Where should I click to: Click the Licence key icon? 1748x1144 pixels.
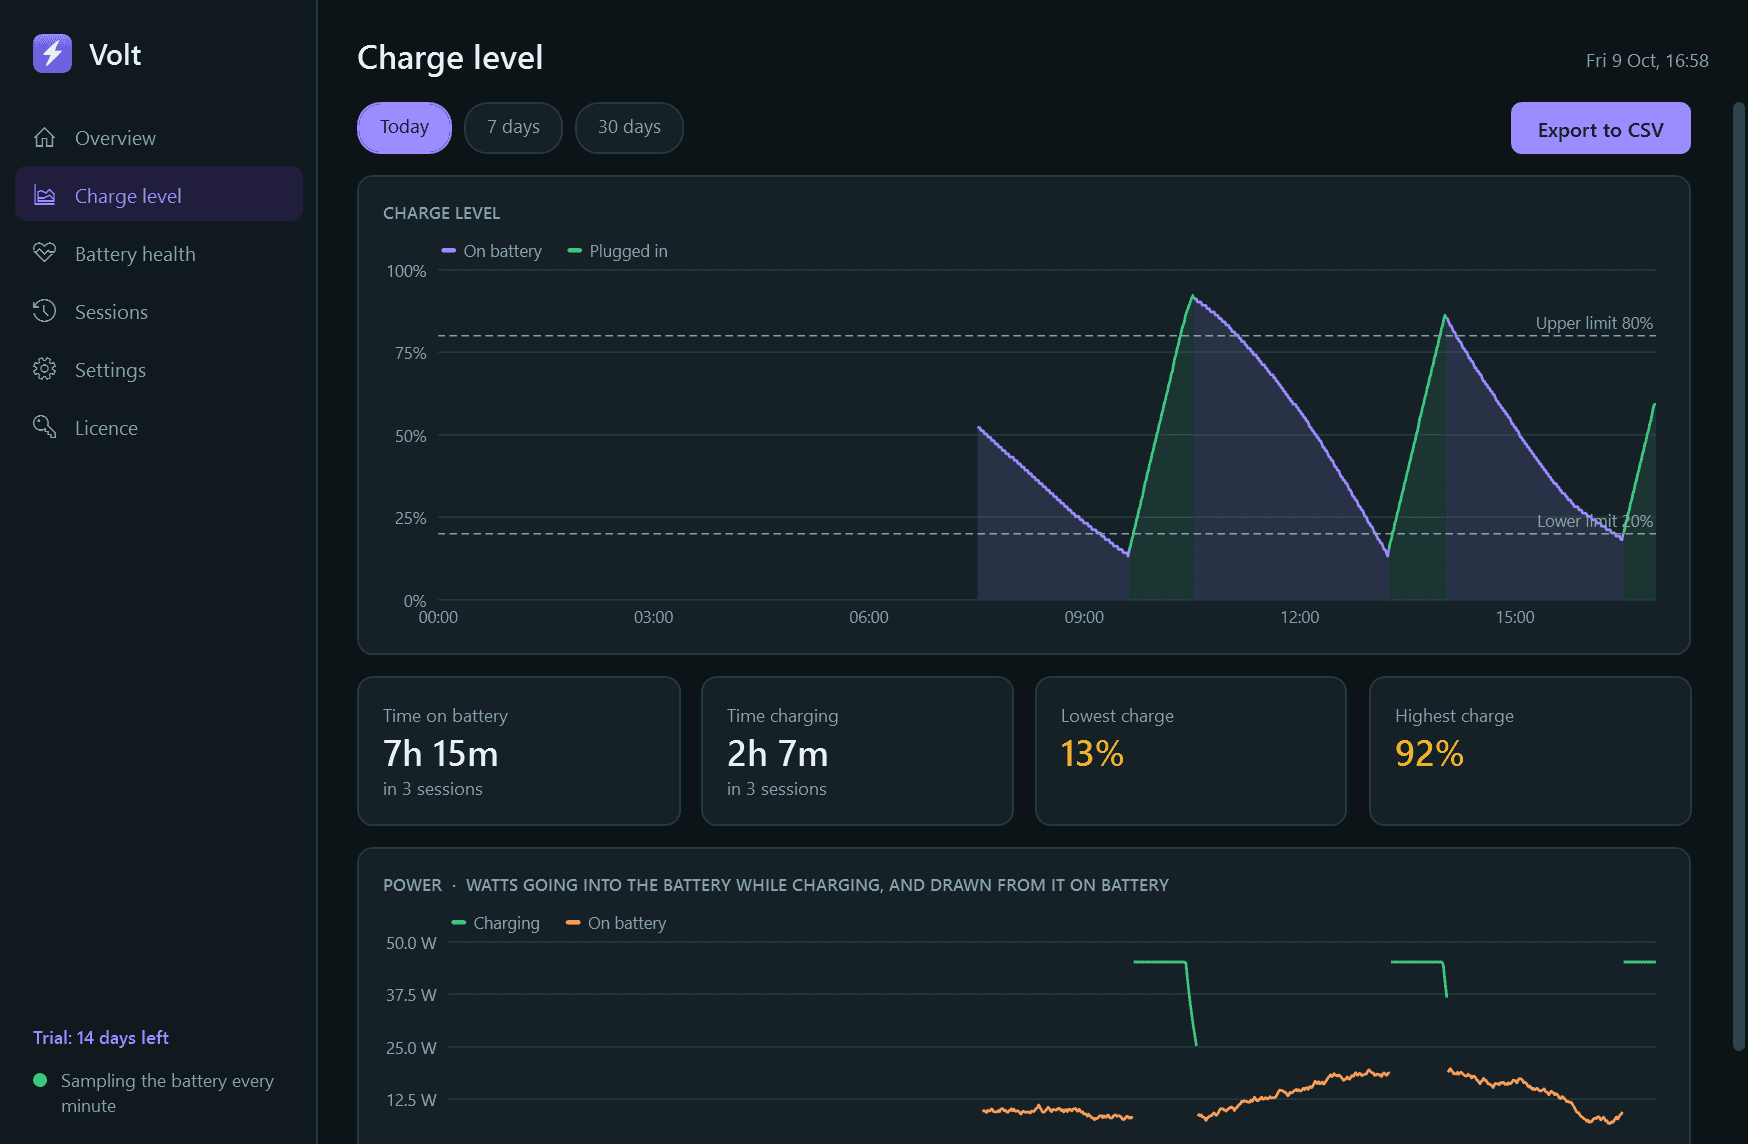[44, 427]
